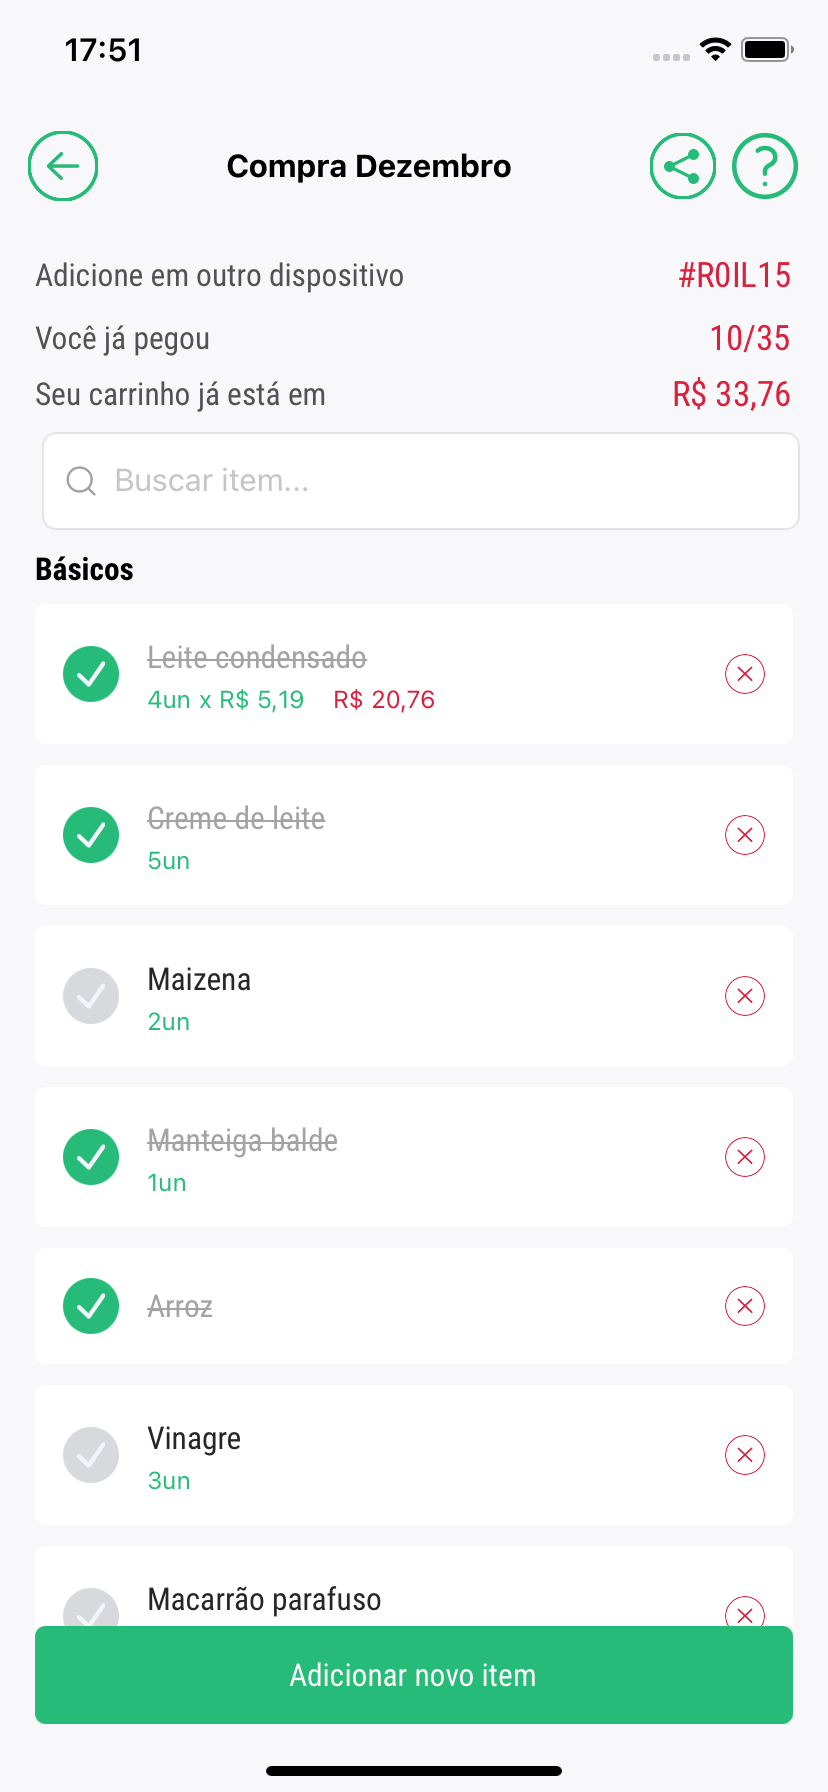
Task: Mark Maizena as picked up
Action: pyautogui.click(x=91, y=996)
